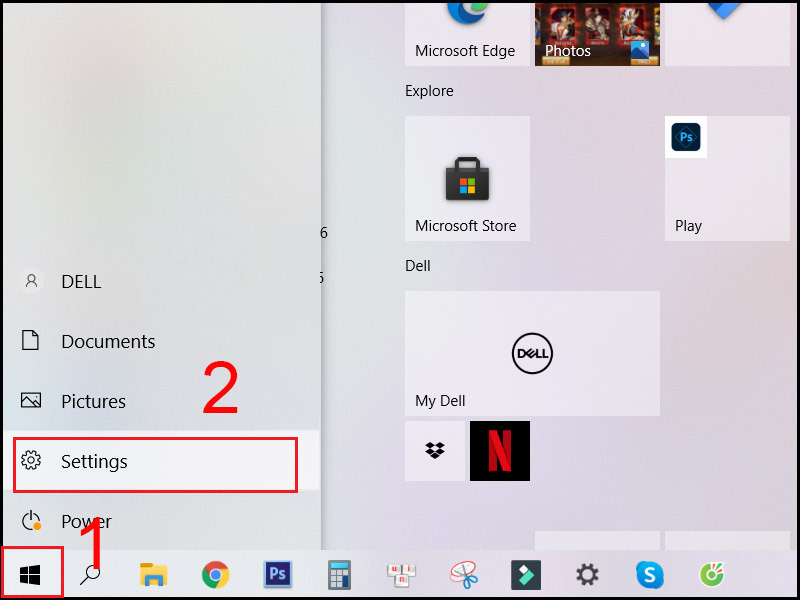Launch Netflix from the small tile
The image size is (800, 600).
coord(500,451)
